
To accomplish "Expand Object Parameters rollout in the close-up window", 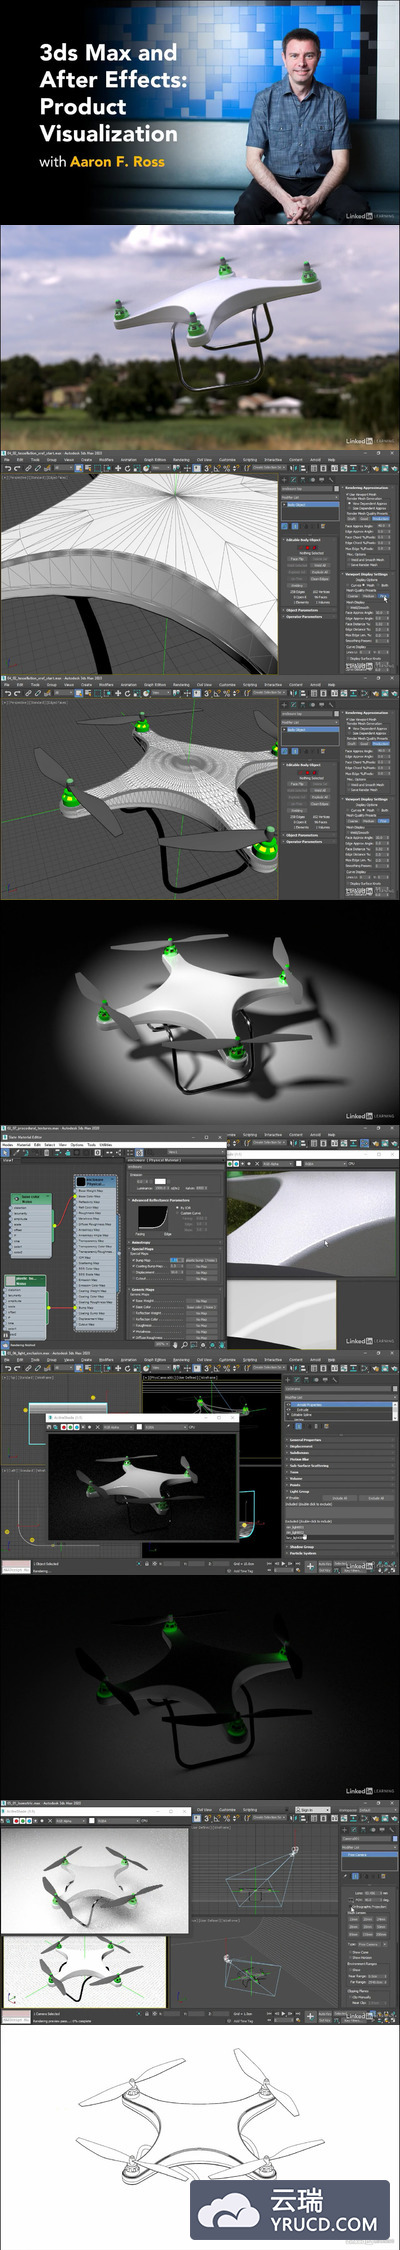I will coord(309,610).
